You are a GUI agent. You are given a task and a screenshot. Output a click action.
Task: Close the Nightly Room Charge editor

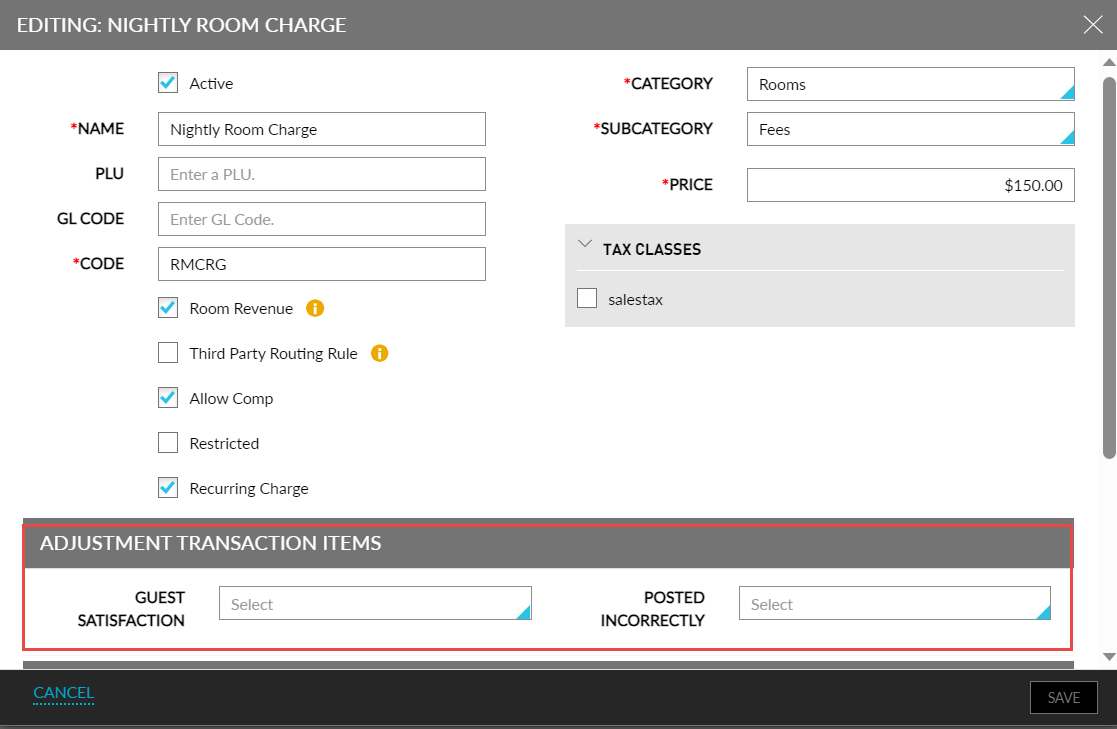pyautogui.click(x=1093, y=24)
